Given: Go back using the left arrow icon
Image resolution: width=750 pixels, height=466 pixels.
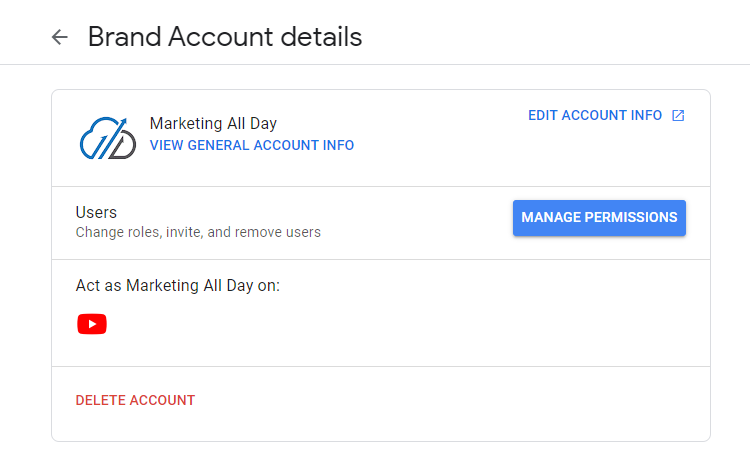Looking at the screenshot, I should click(x=60, y=37).
